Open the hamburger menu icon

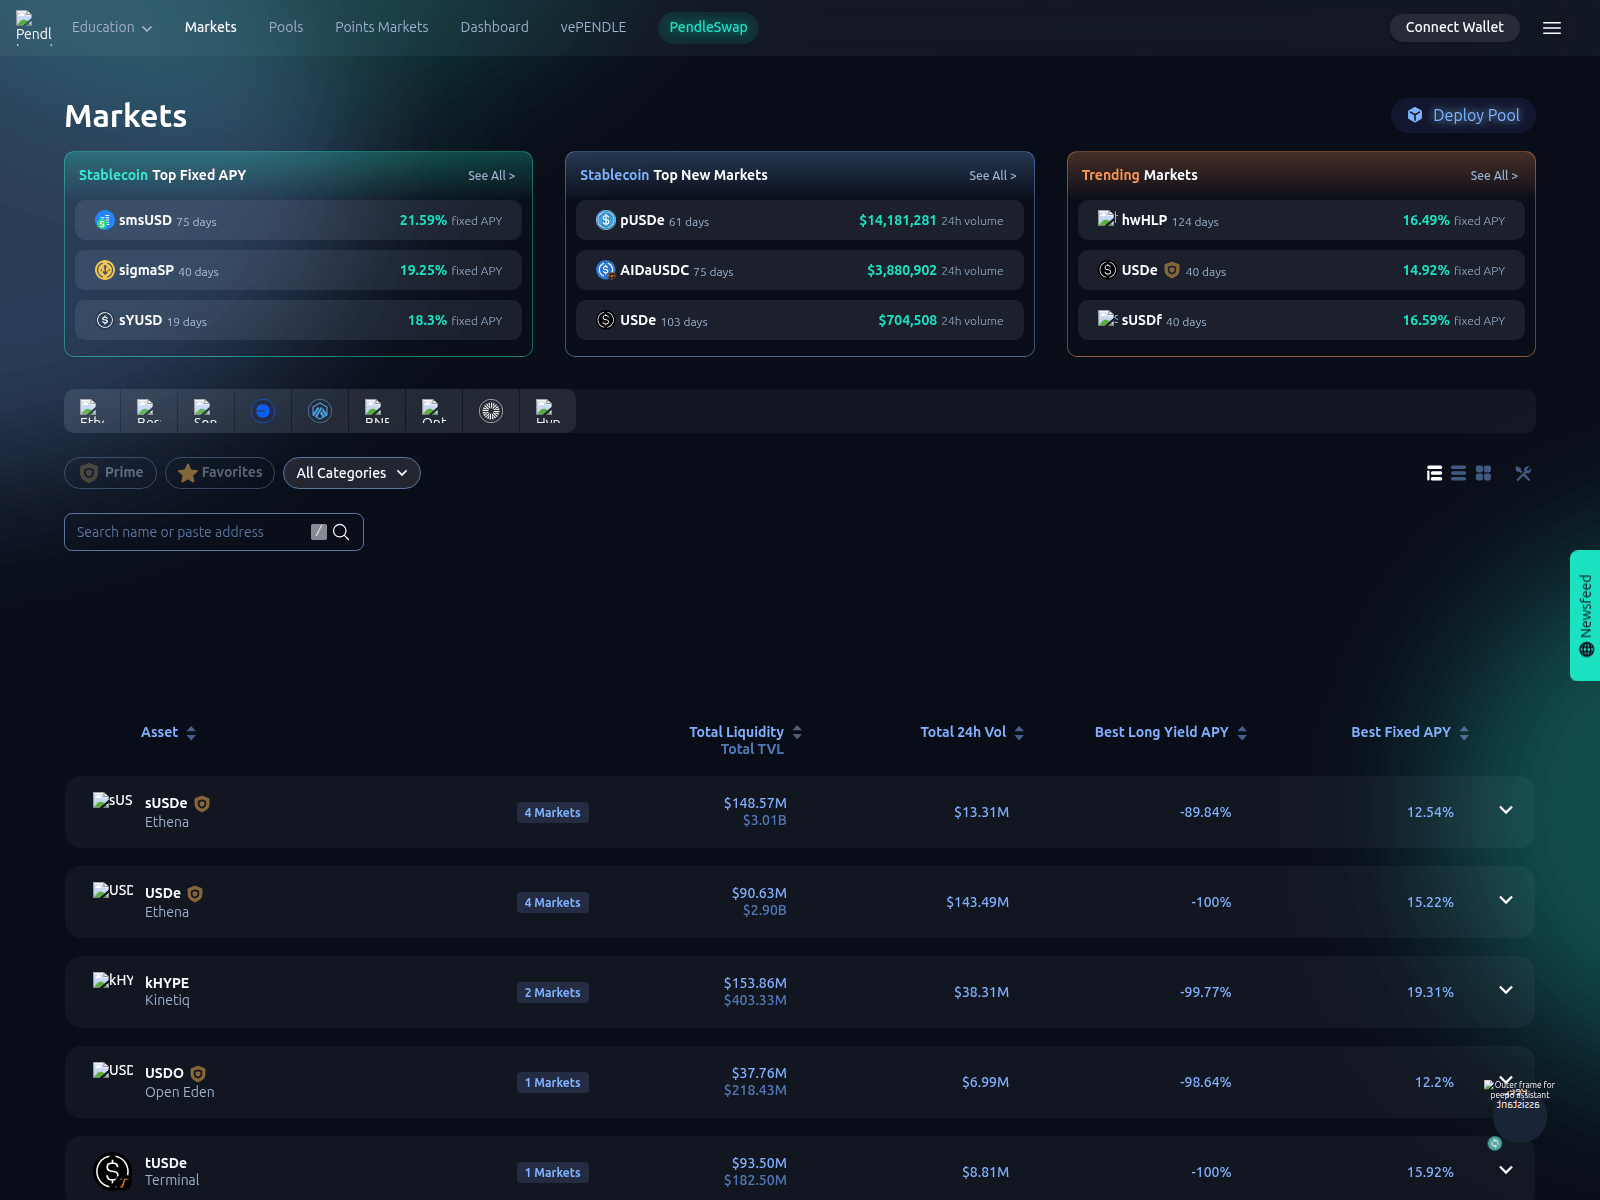[x=1551, y=28]
